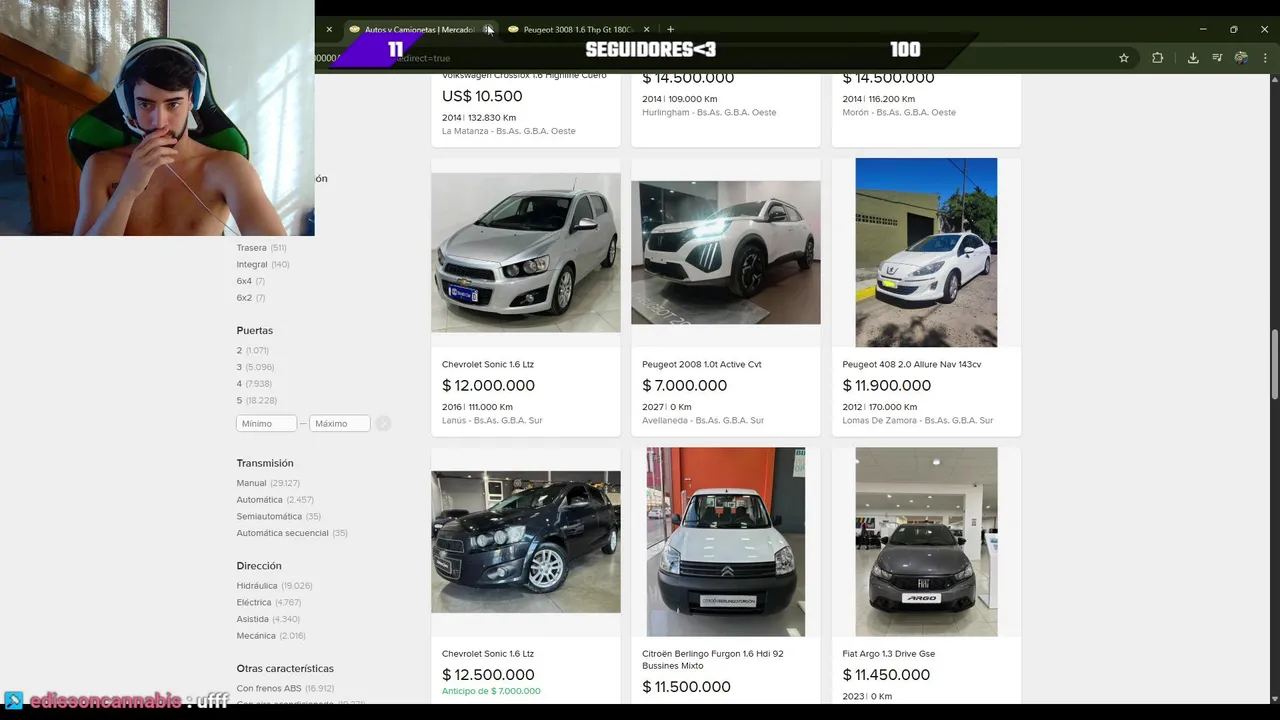The width and height of the screenshot is (1280, 720).
Task: Select the $ 11.500.000 Berlingo price
Action: pyautogui.click(x=686, y=687)
